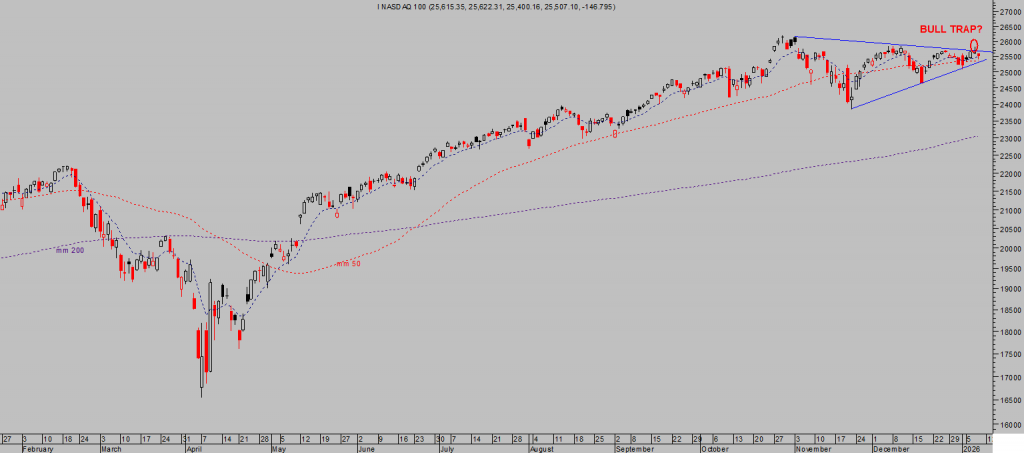This screenshot has width=1024, height=453.
Task: Select the 16000 price axis label
Action: [x=1009, y=424]
